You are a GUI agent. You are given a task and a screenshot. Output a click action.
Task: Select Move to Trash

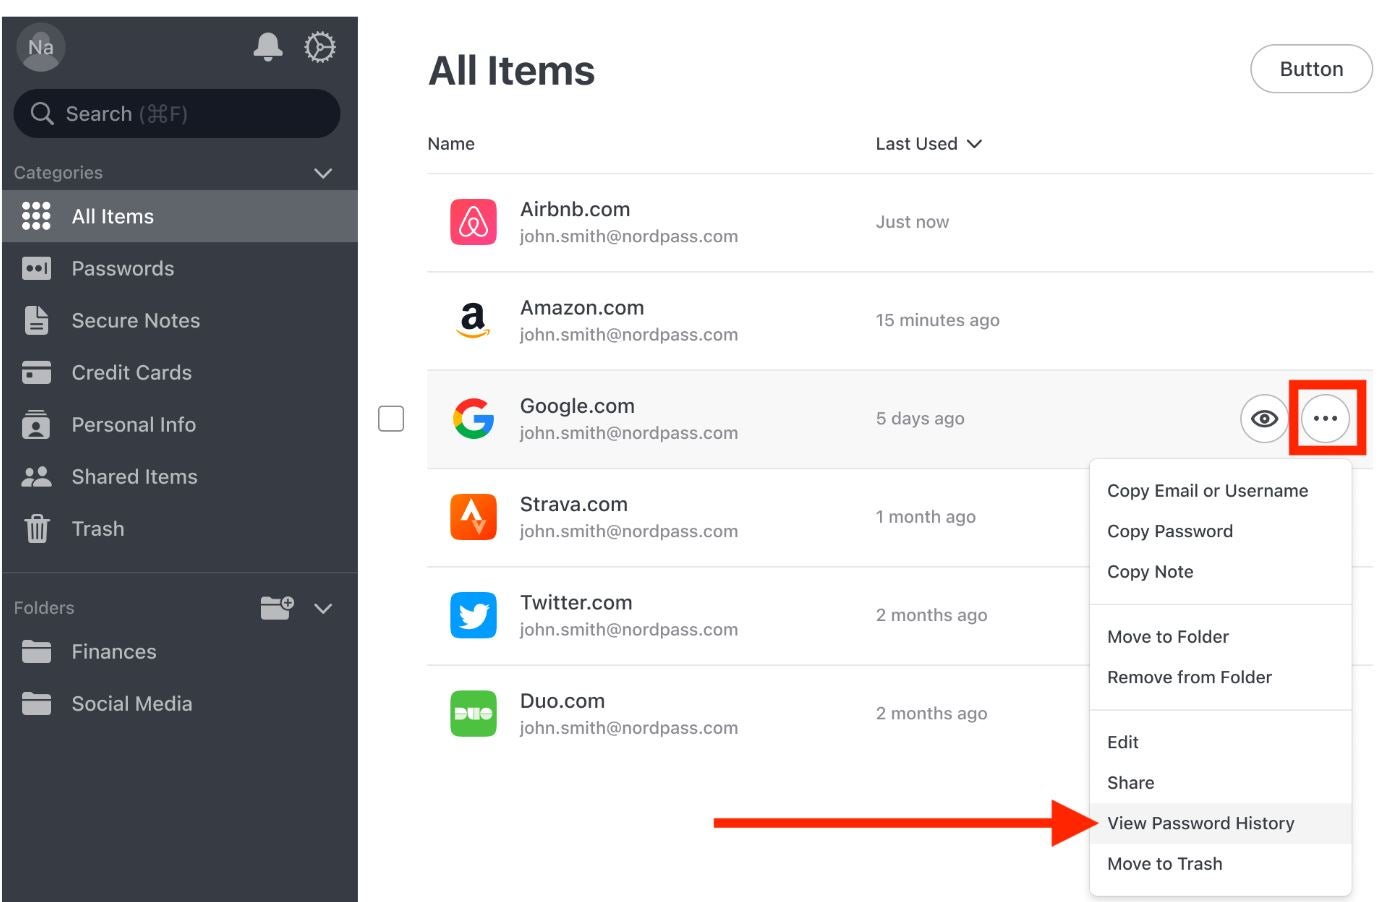coord(1164,864)
